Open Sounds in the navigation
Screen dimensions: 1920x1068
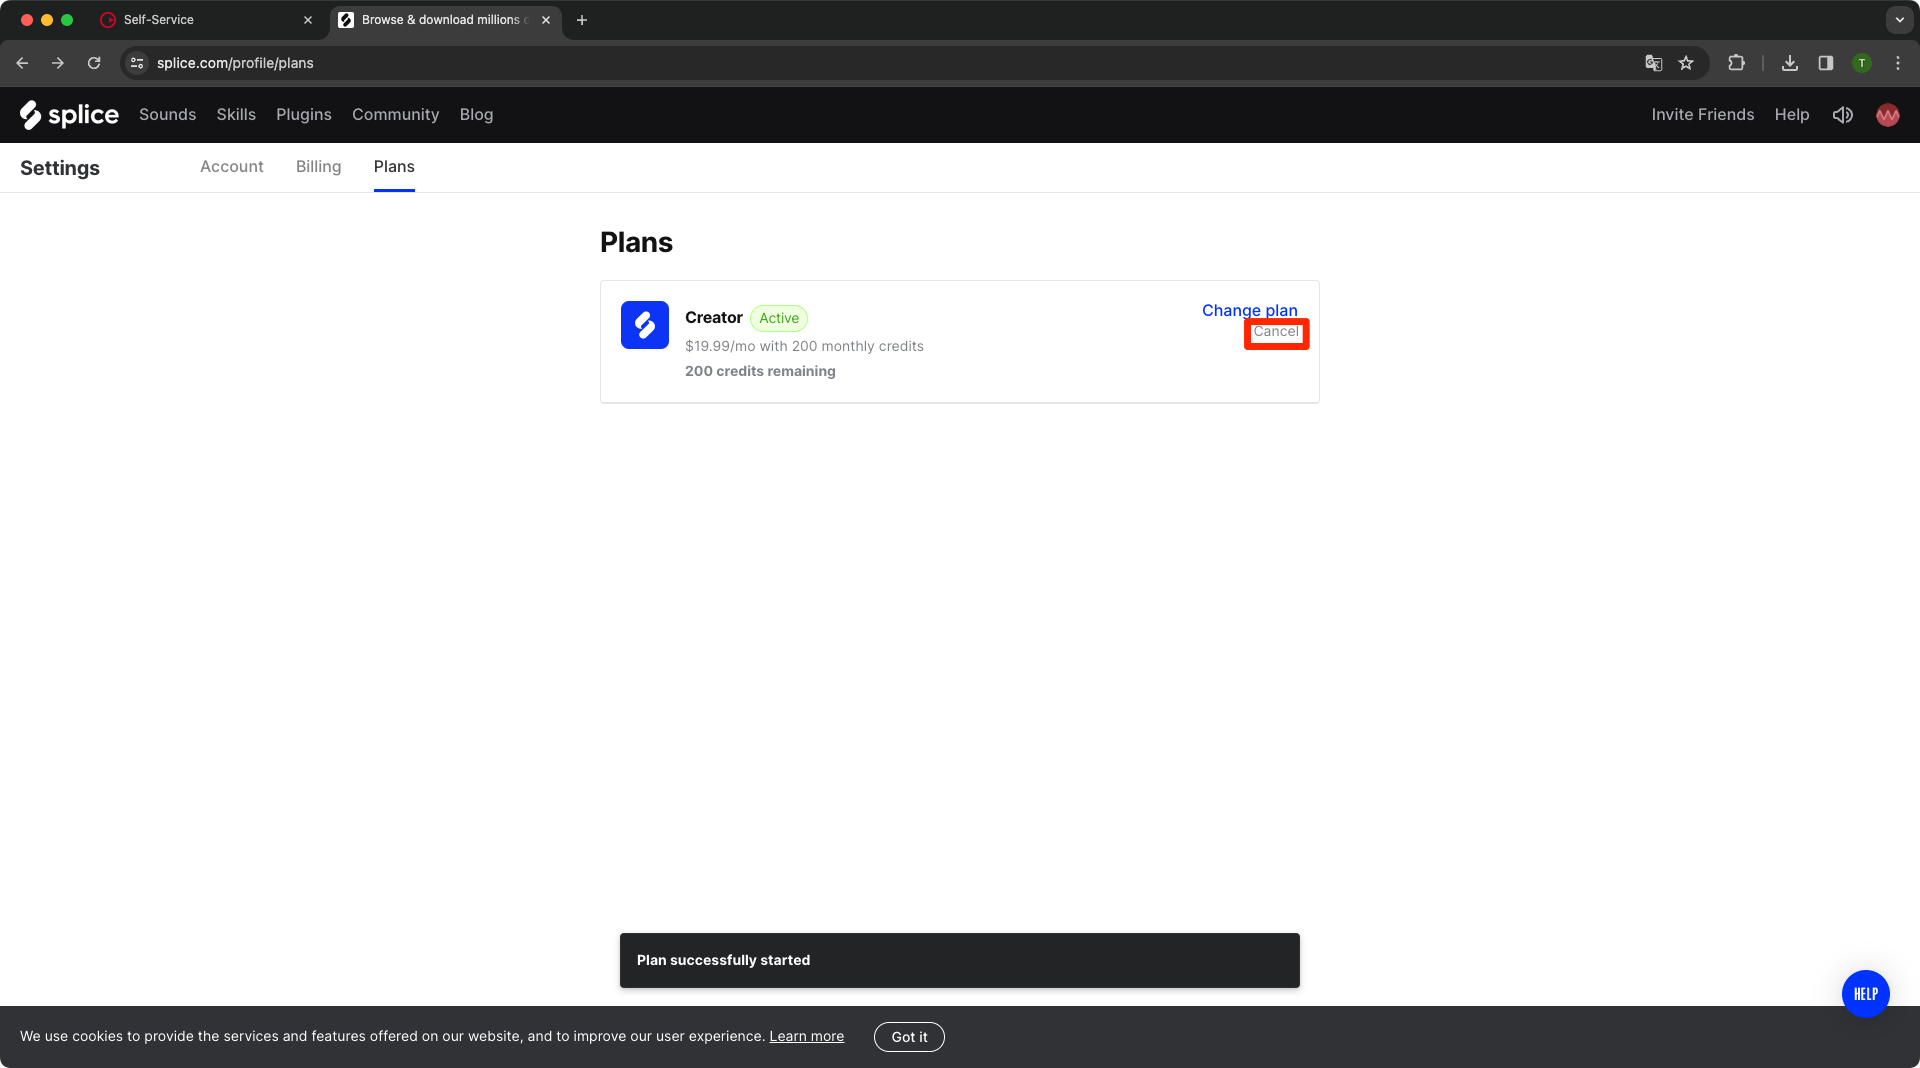click(x=167, y=115)
